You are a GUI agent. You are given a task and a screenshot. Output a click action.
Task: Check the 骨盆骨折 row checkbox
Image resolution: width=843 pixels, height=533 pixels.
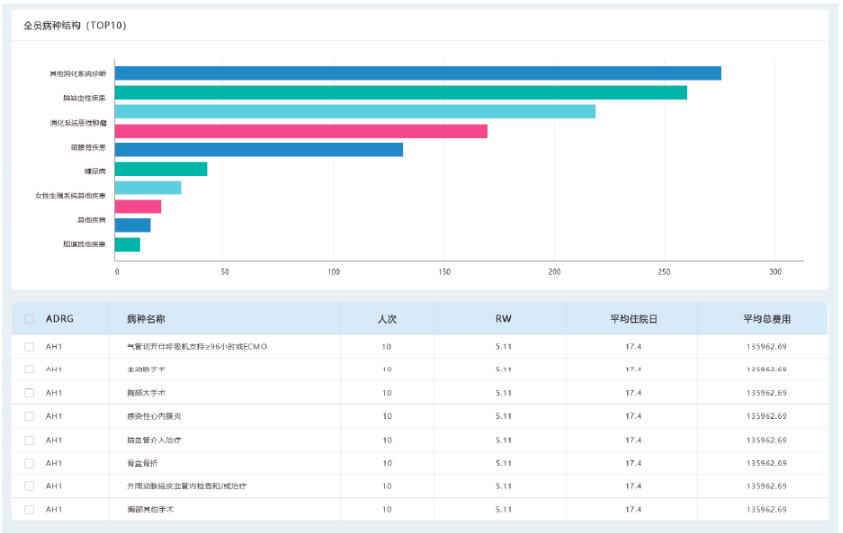(x=29, y=463)
